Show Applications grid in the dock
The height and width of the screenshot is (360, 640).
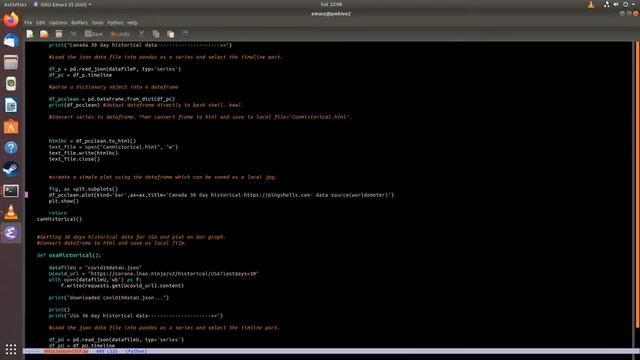pos(11,349)
